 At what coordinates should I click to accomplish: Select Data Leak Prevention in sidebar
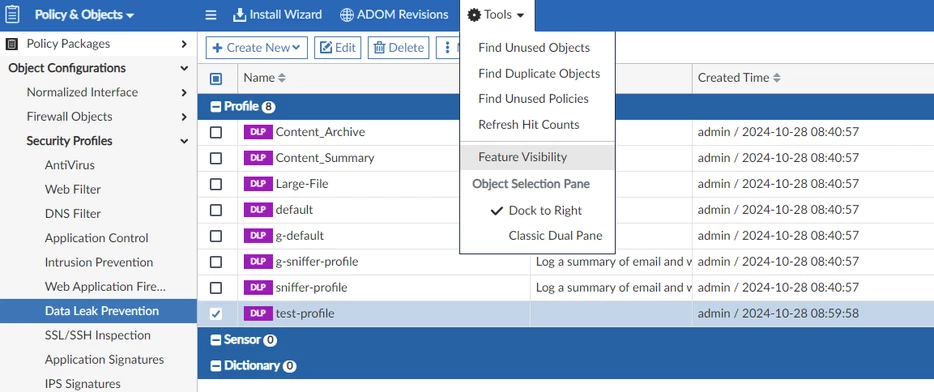tap(98, 311)
